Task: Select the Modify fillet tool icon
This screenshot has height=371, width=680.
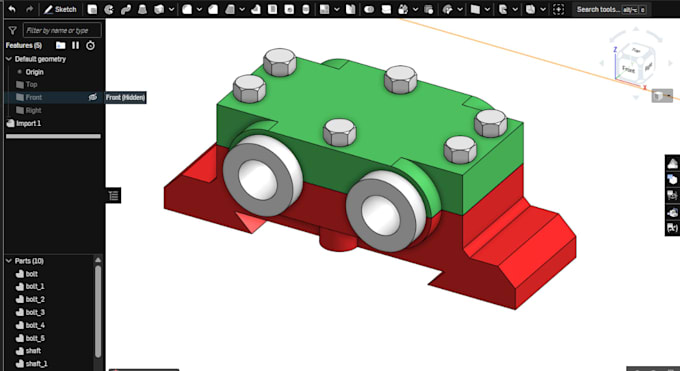Action: coord(448,9)
